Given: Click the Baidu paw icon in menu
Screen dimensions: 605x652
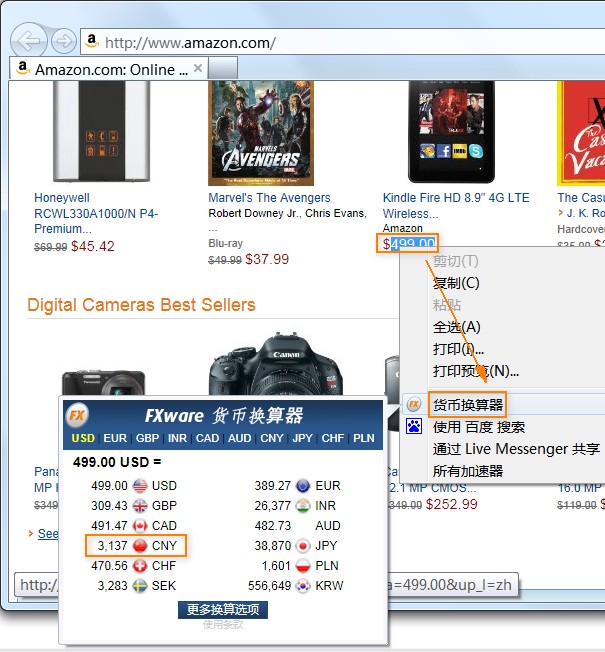Looking at the screenshot, I should coord(414,426).
